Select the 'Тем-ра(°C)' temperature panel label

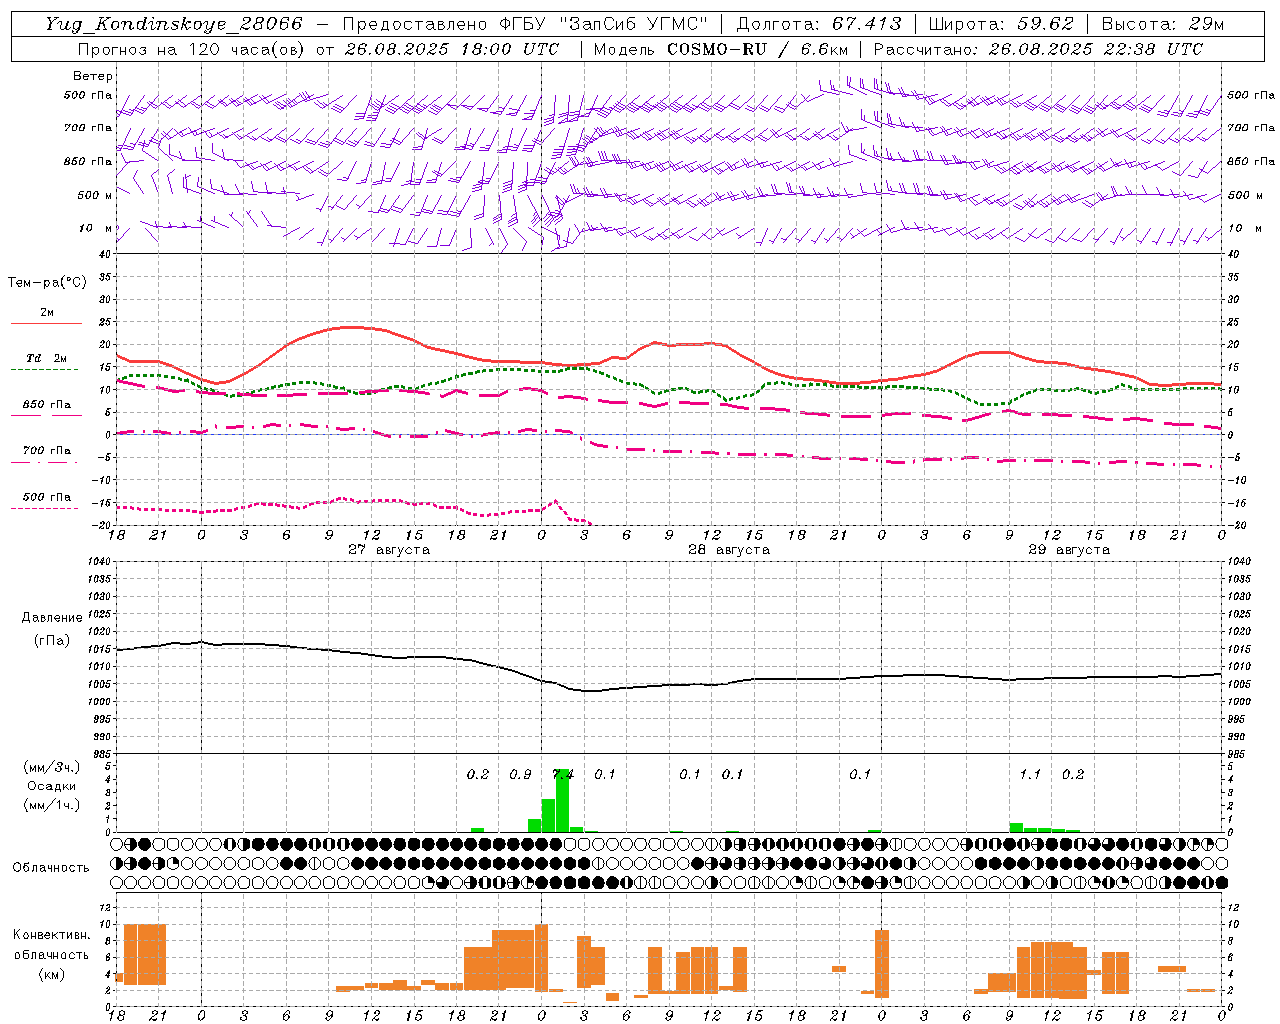click(x=47, y=283)
